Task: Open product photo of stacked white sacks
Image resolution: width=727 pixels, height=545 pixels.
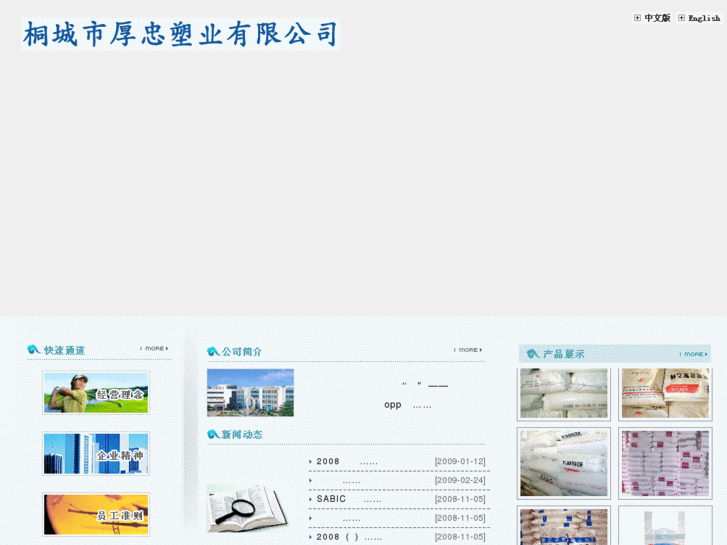Action: click(x=564, y=463)
